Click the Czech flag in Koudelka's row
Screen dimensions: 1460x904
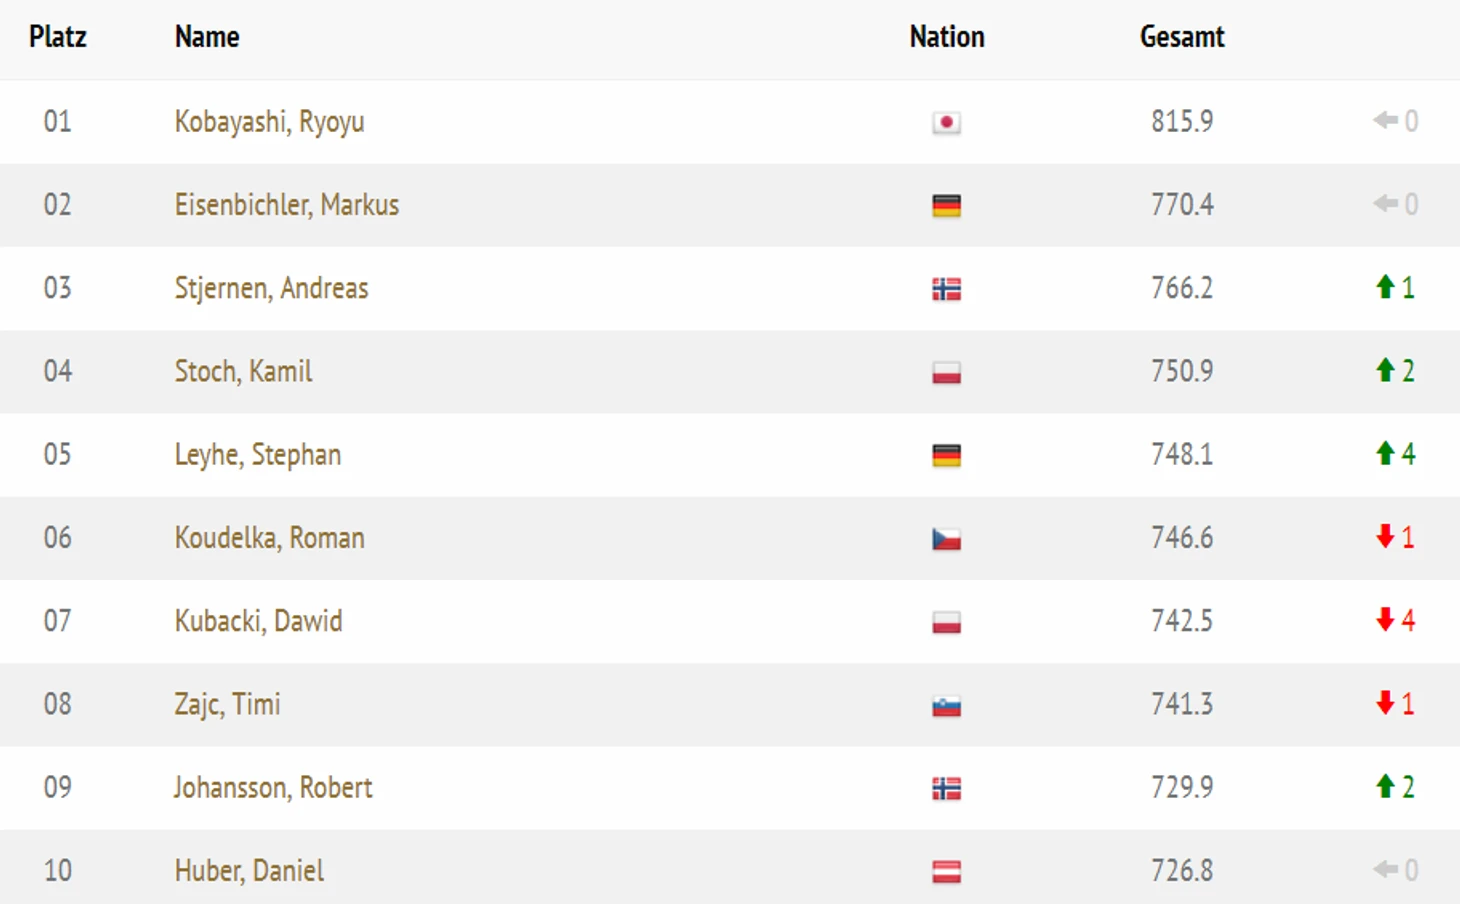946,539
